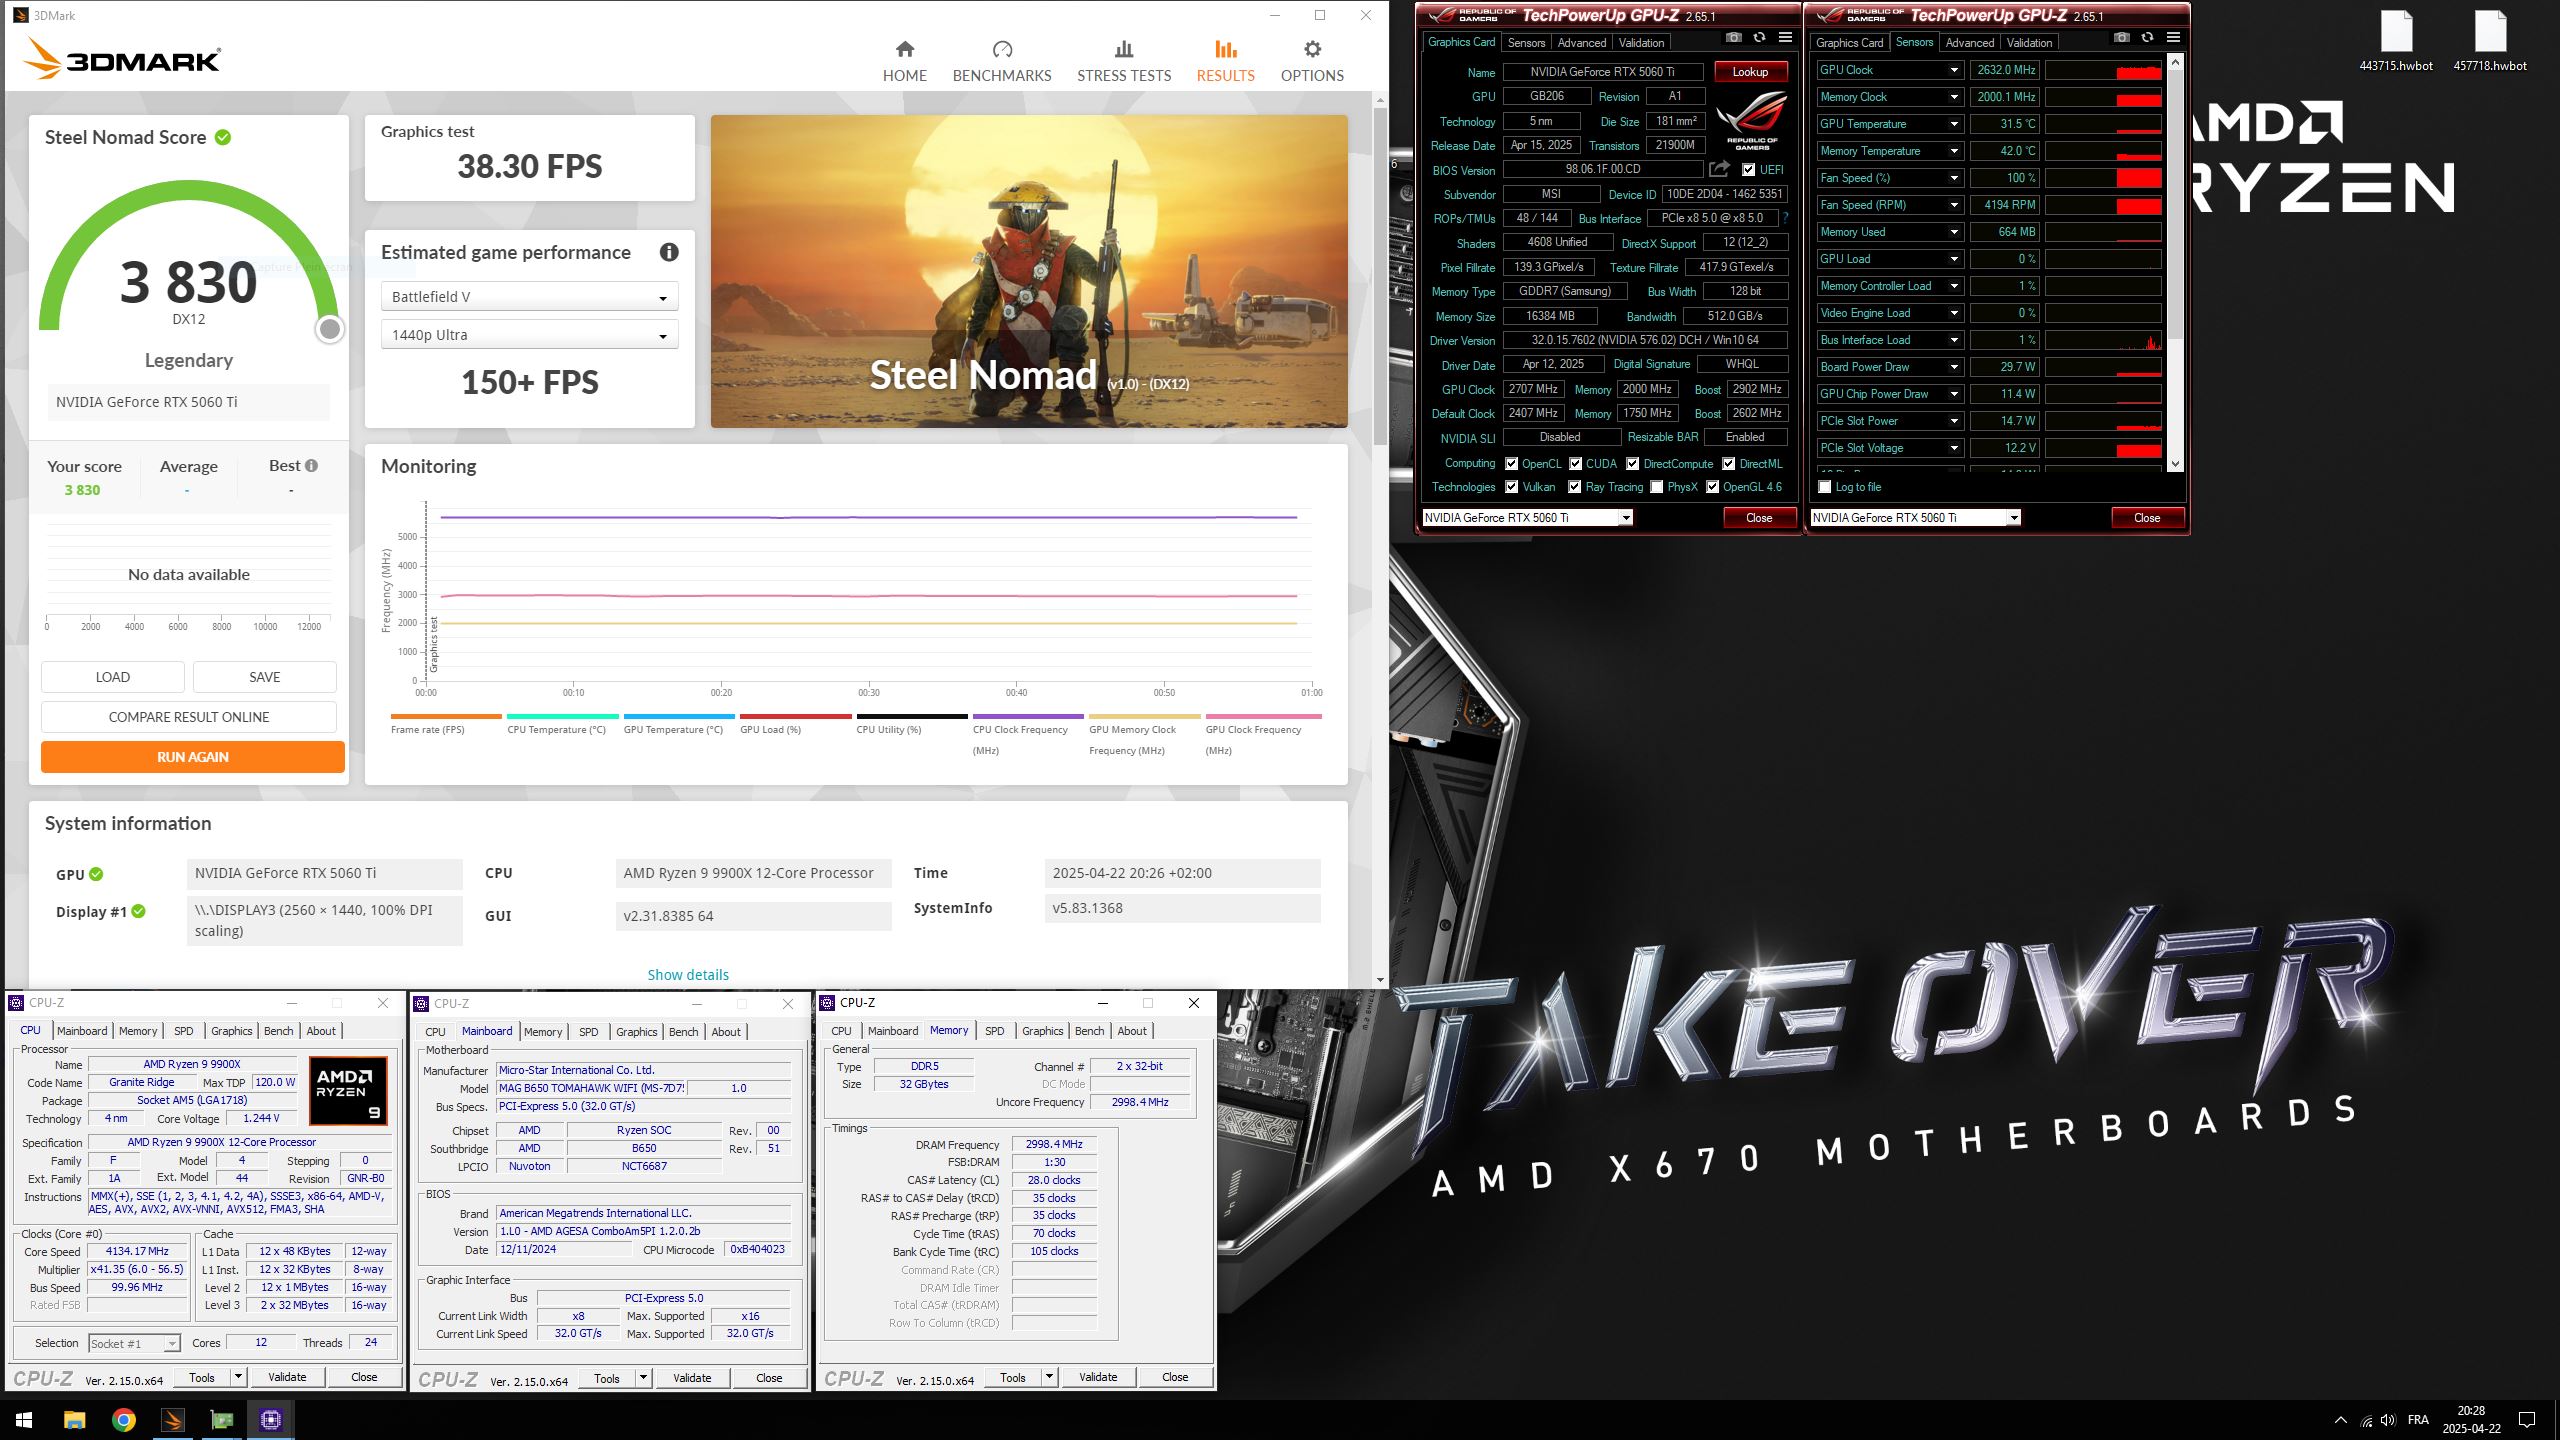
Task: Toggle the PhysX checkbox in GPU-Z
Action: point(1657,487)
